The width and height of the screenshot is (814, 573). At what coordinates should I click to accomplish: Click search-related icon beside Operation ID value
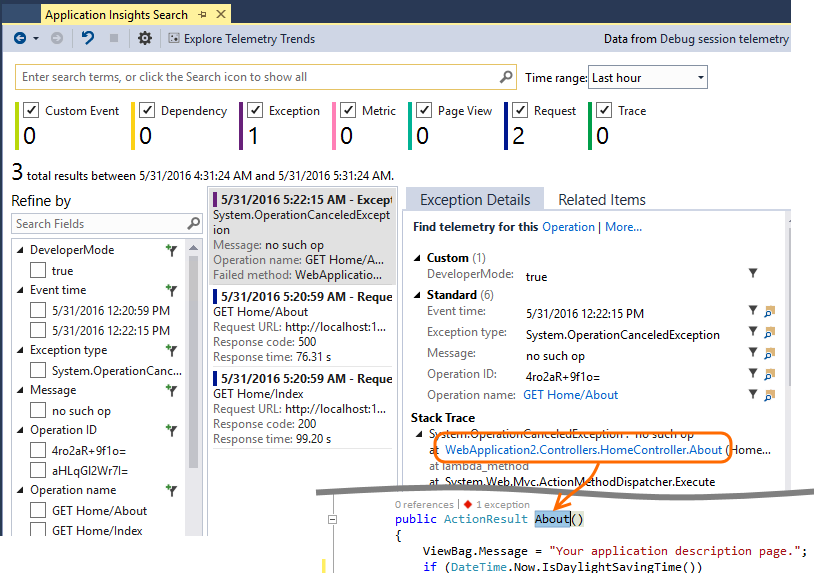[x=769, y=374]
